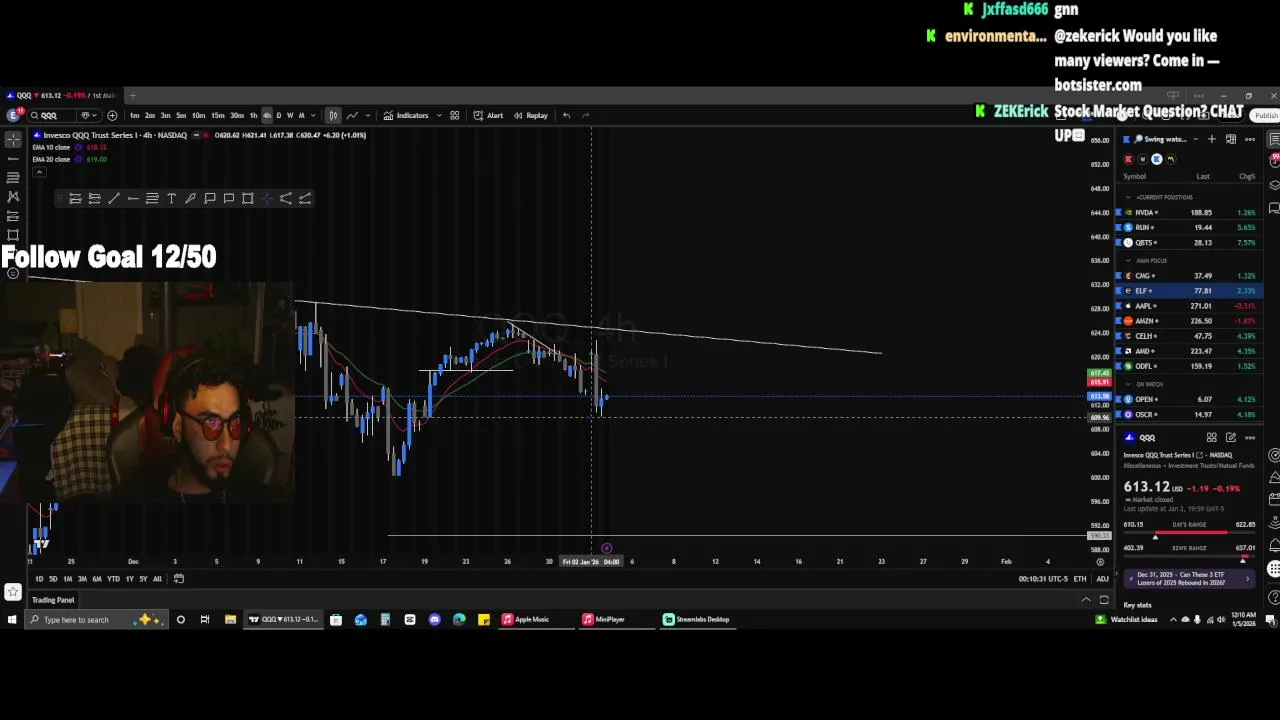Image resolution: width=1280 pixels, height=720 pixels.
Task: Start bar Replay mode
Action: [531, 115]
